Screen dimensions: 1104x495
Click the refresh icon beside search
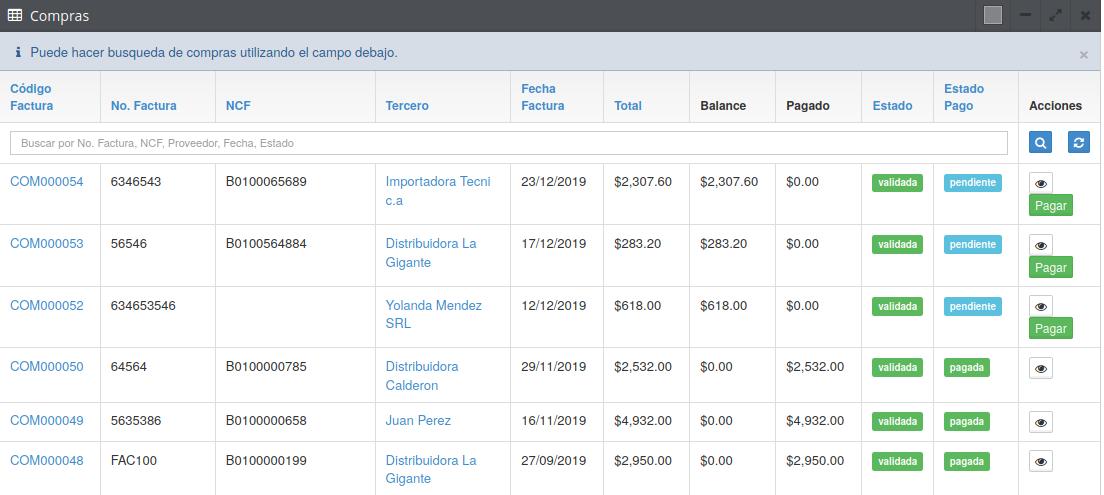click(1078, 143)
